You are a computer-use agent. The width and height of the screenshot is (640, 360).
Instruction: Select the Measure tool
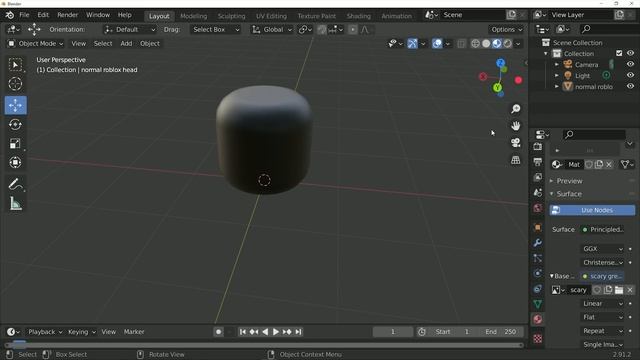click(x=16, y=204)
